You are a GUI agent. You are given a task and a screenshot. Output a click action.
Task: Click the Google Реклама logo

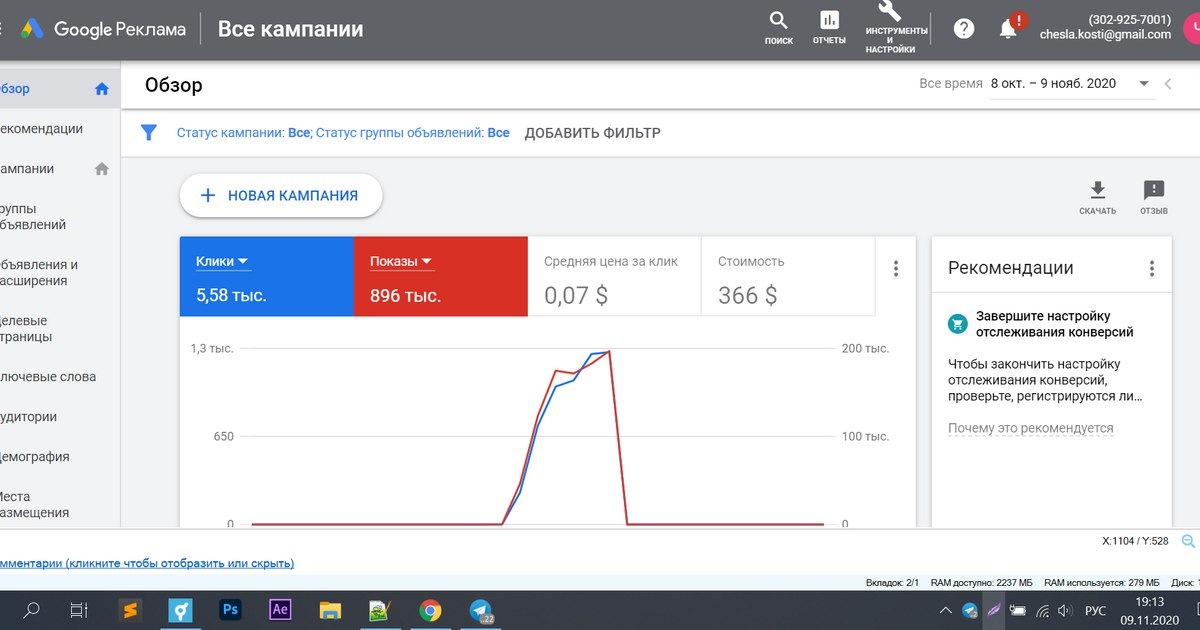[x=104, y=29]
